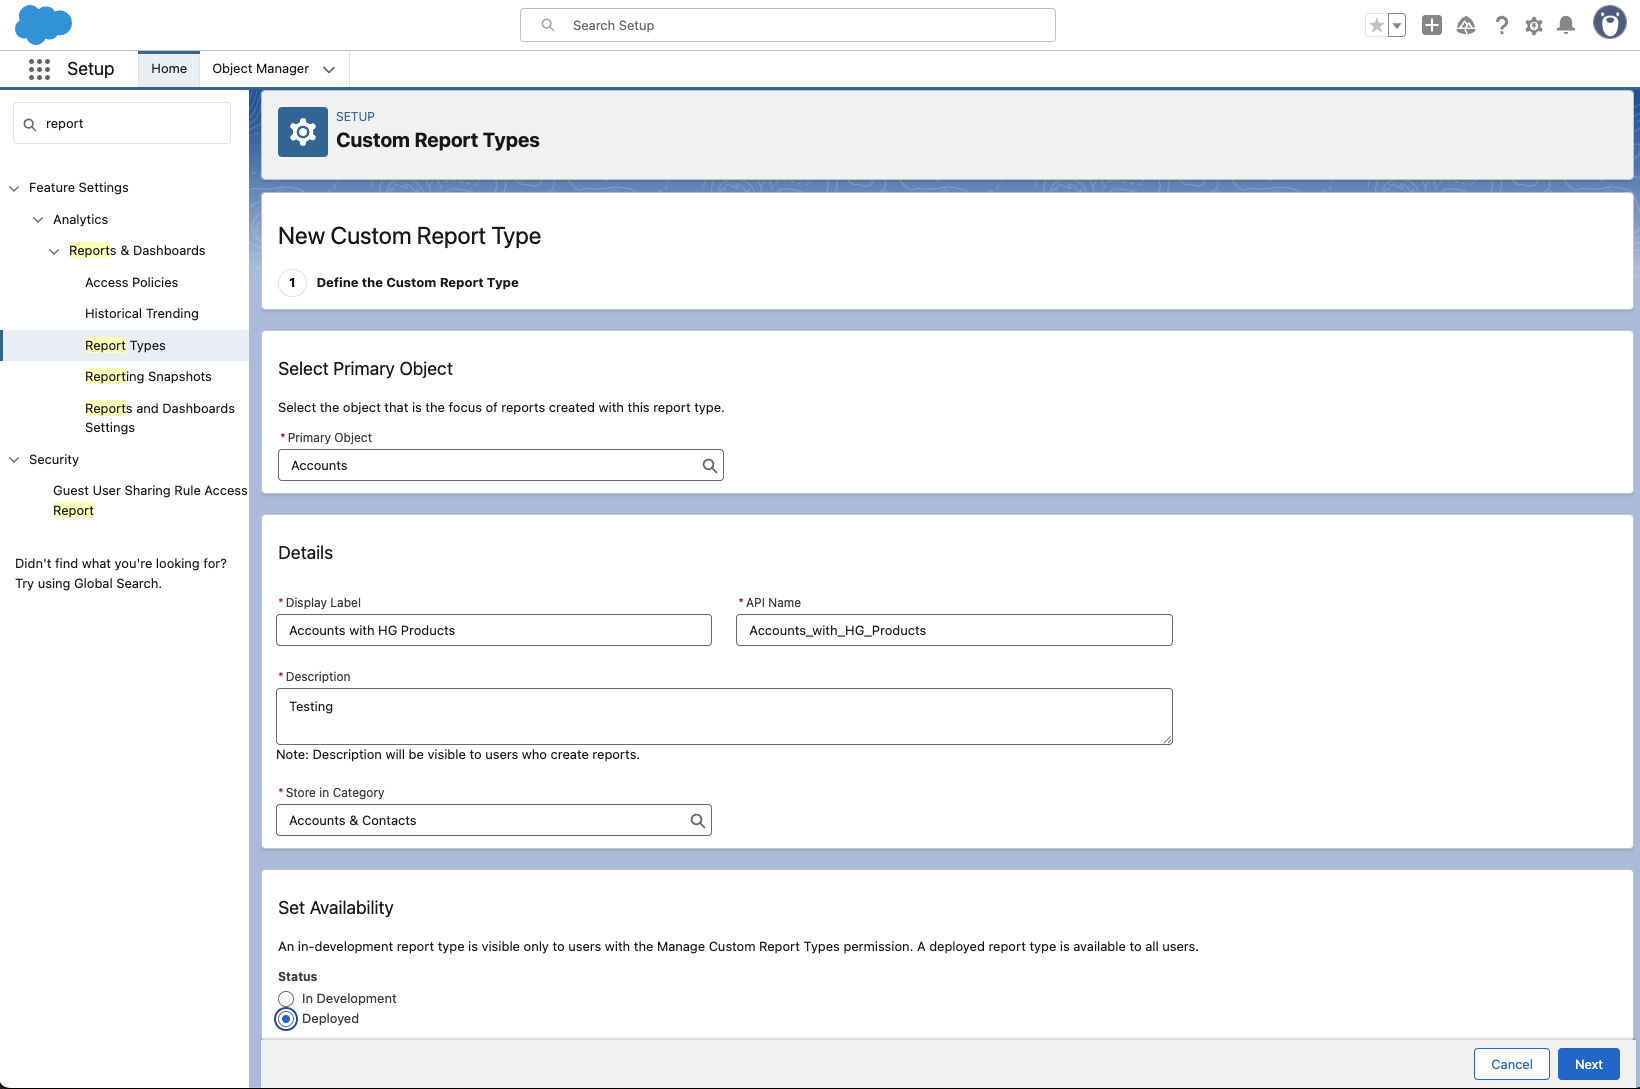
Task: Open the help question mark icon
Action: [1501, 25]
